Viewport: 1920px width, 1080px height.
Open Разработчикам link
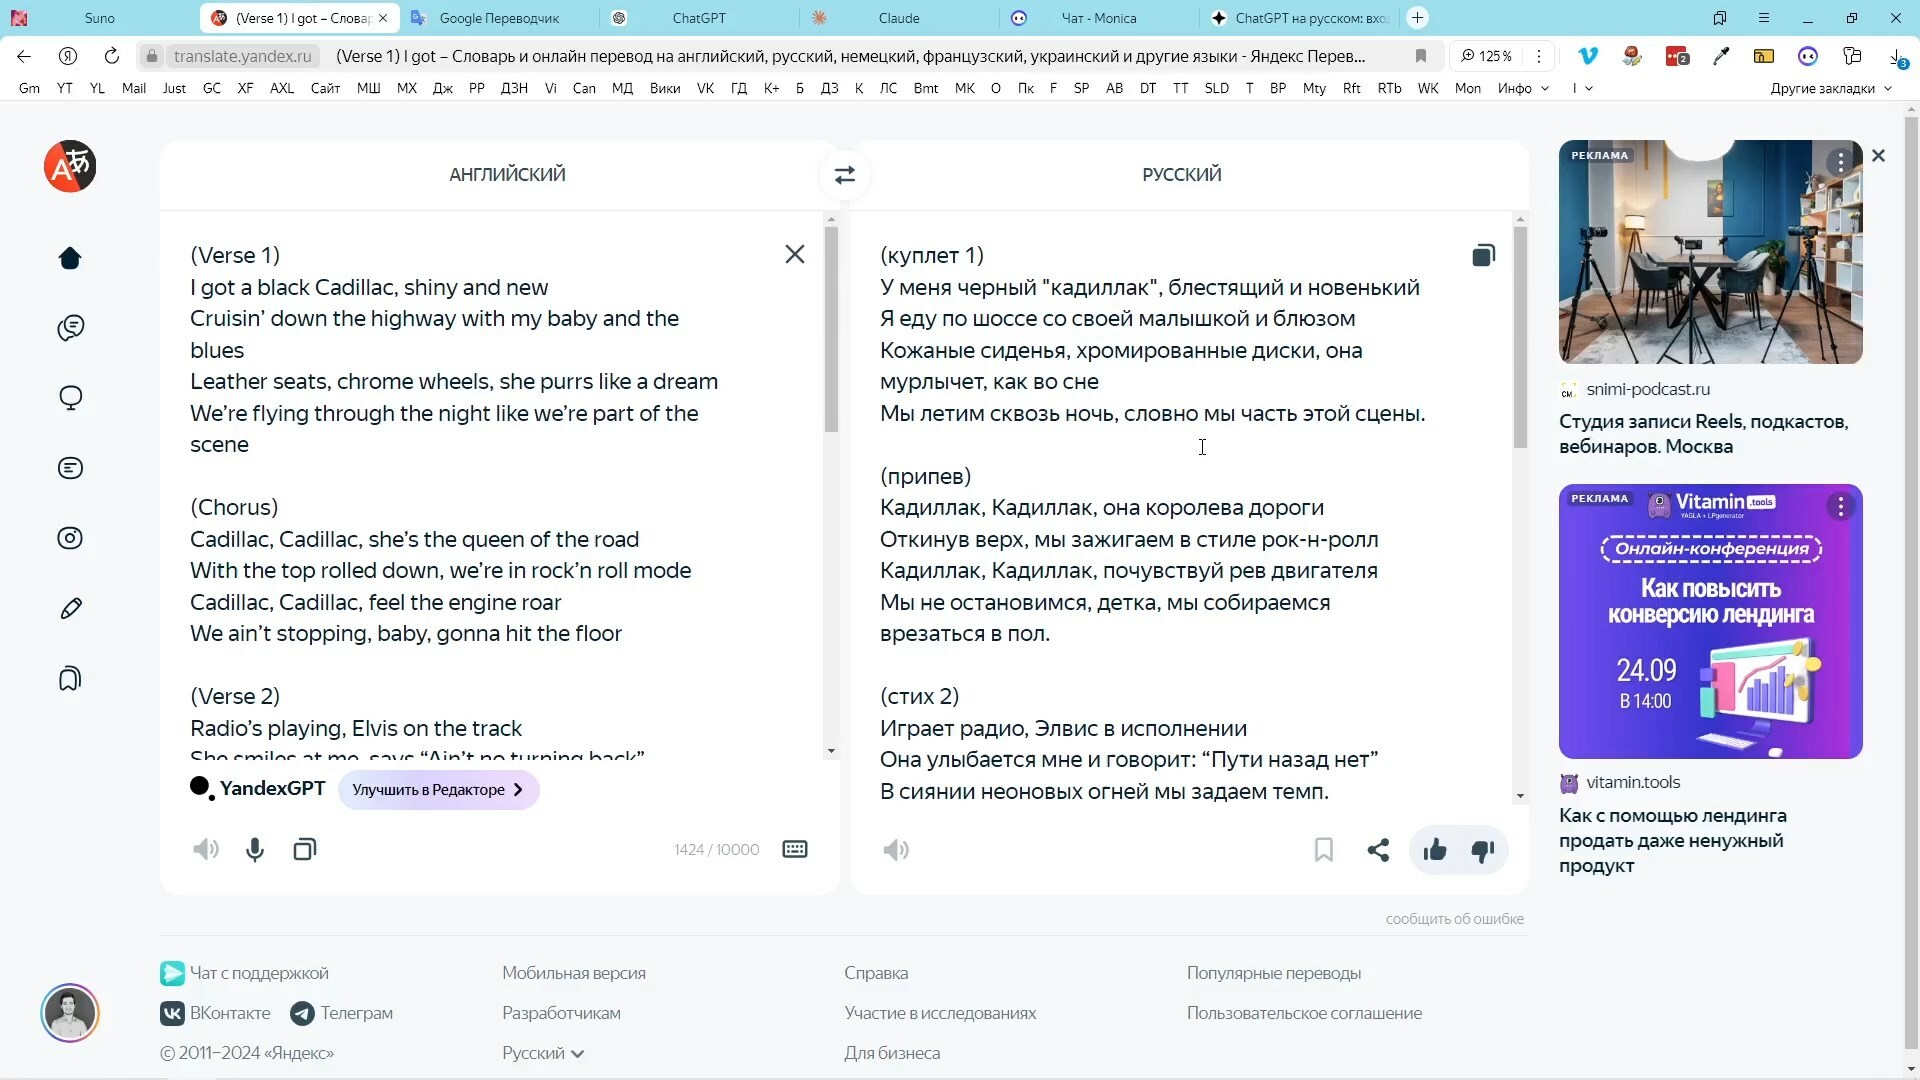561,1013
